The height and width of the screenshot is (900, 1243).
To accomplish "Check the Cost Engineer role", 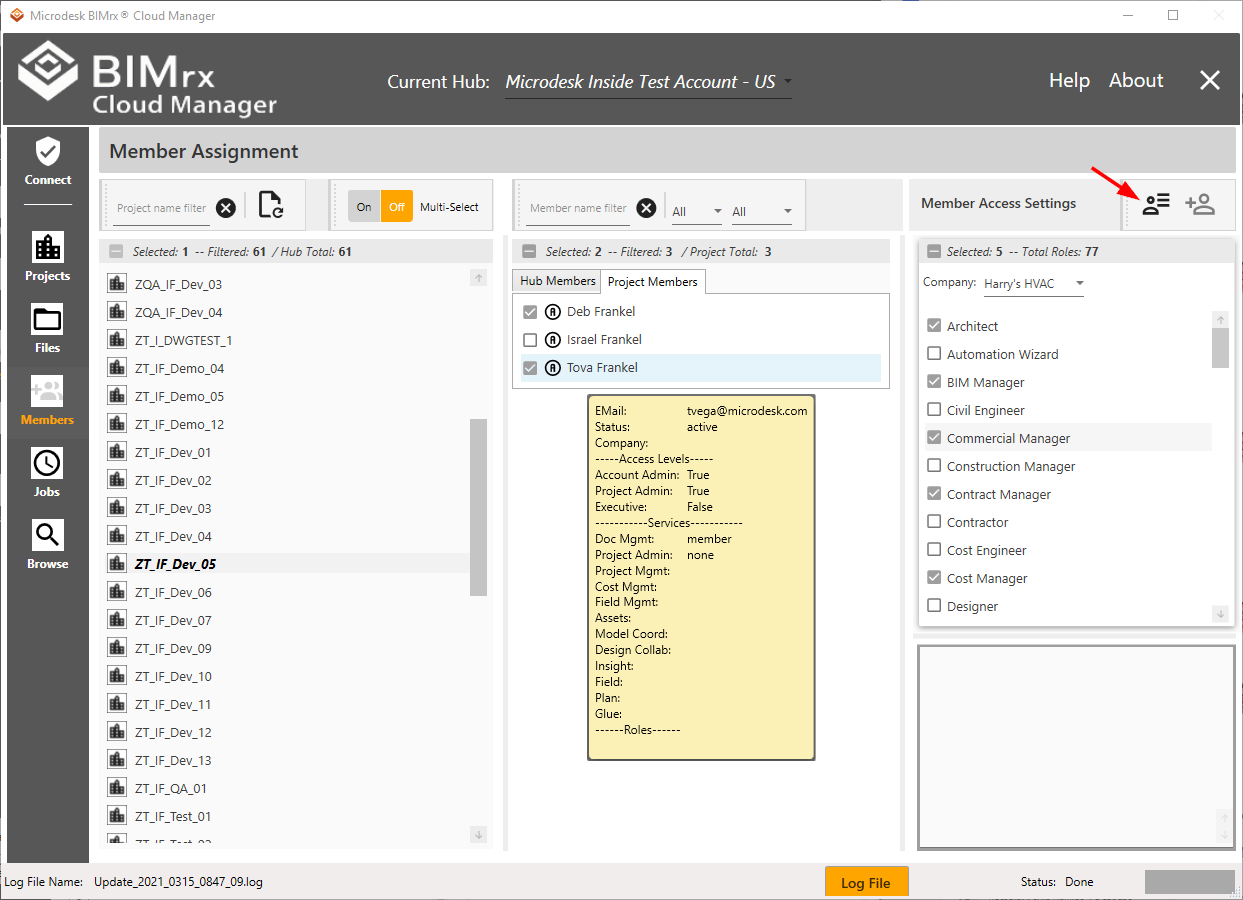I will [934, 550].
